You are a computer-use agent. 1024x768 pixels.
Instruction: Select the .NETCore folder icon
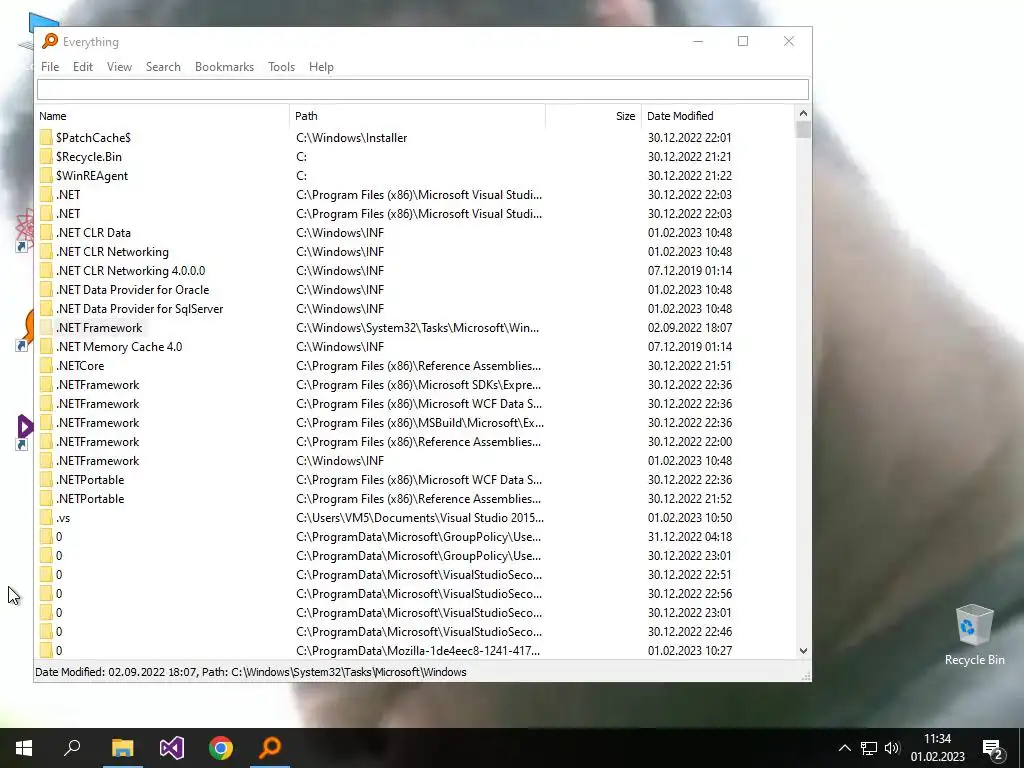click(x=46, y=366)
